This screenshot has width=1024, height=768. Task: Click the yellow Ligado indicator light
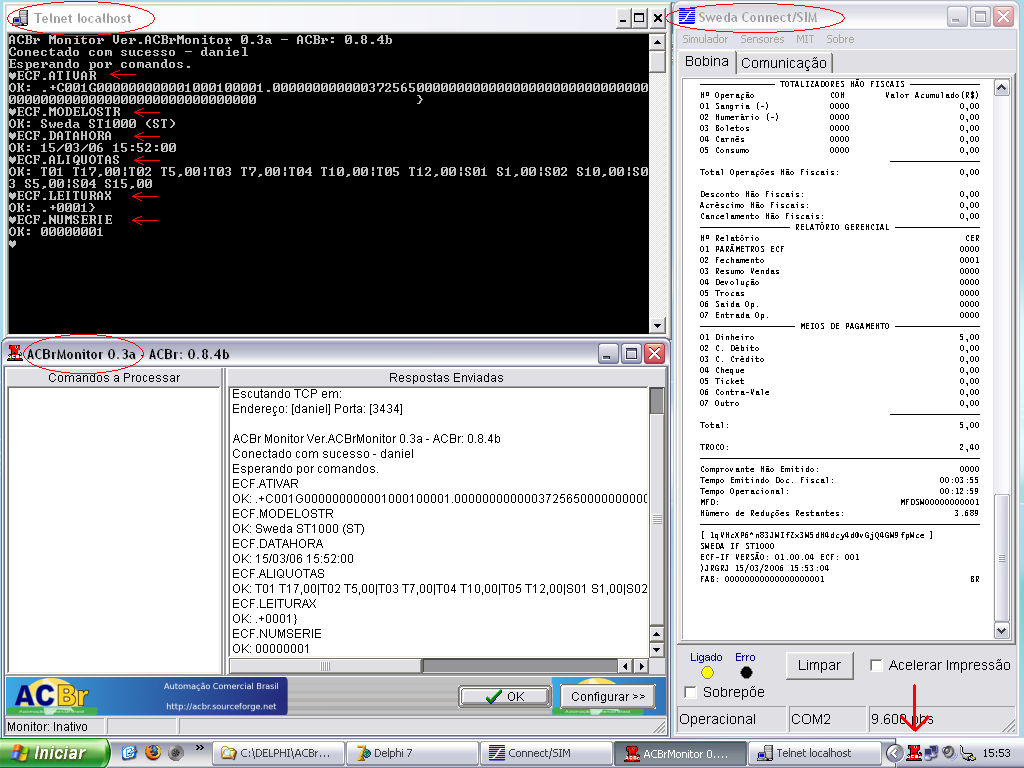coord(707,673)
